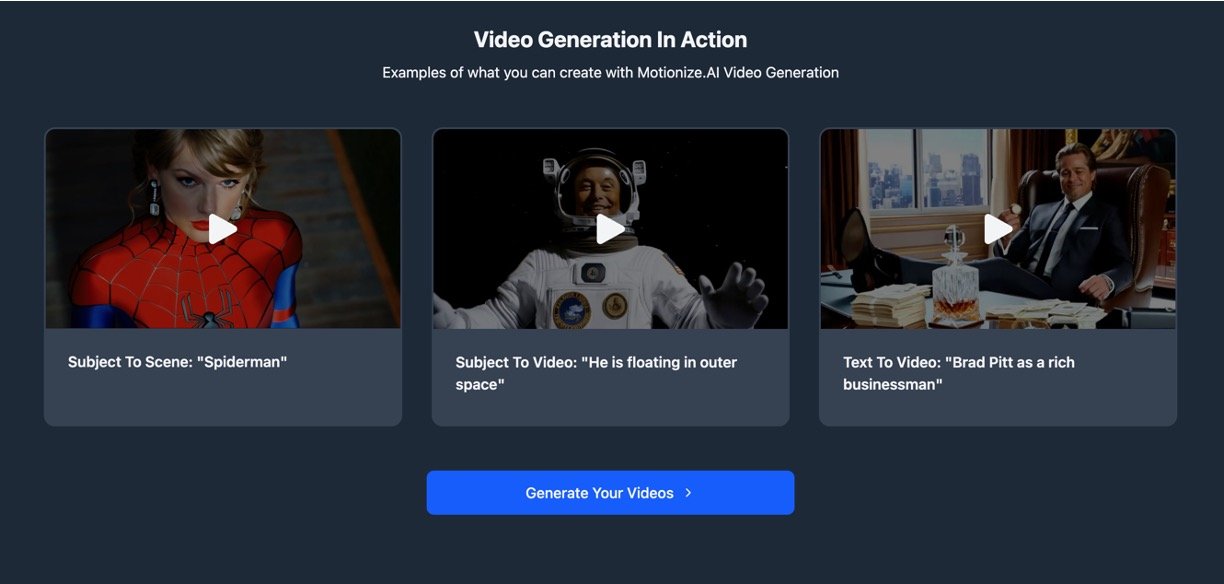Click the Motionize.AI examples subtitle text

click(610, 73)
